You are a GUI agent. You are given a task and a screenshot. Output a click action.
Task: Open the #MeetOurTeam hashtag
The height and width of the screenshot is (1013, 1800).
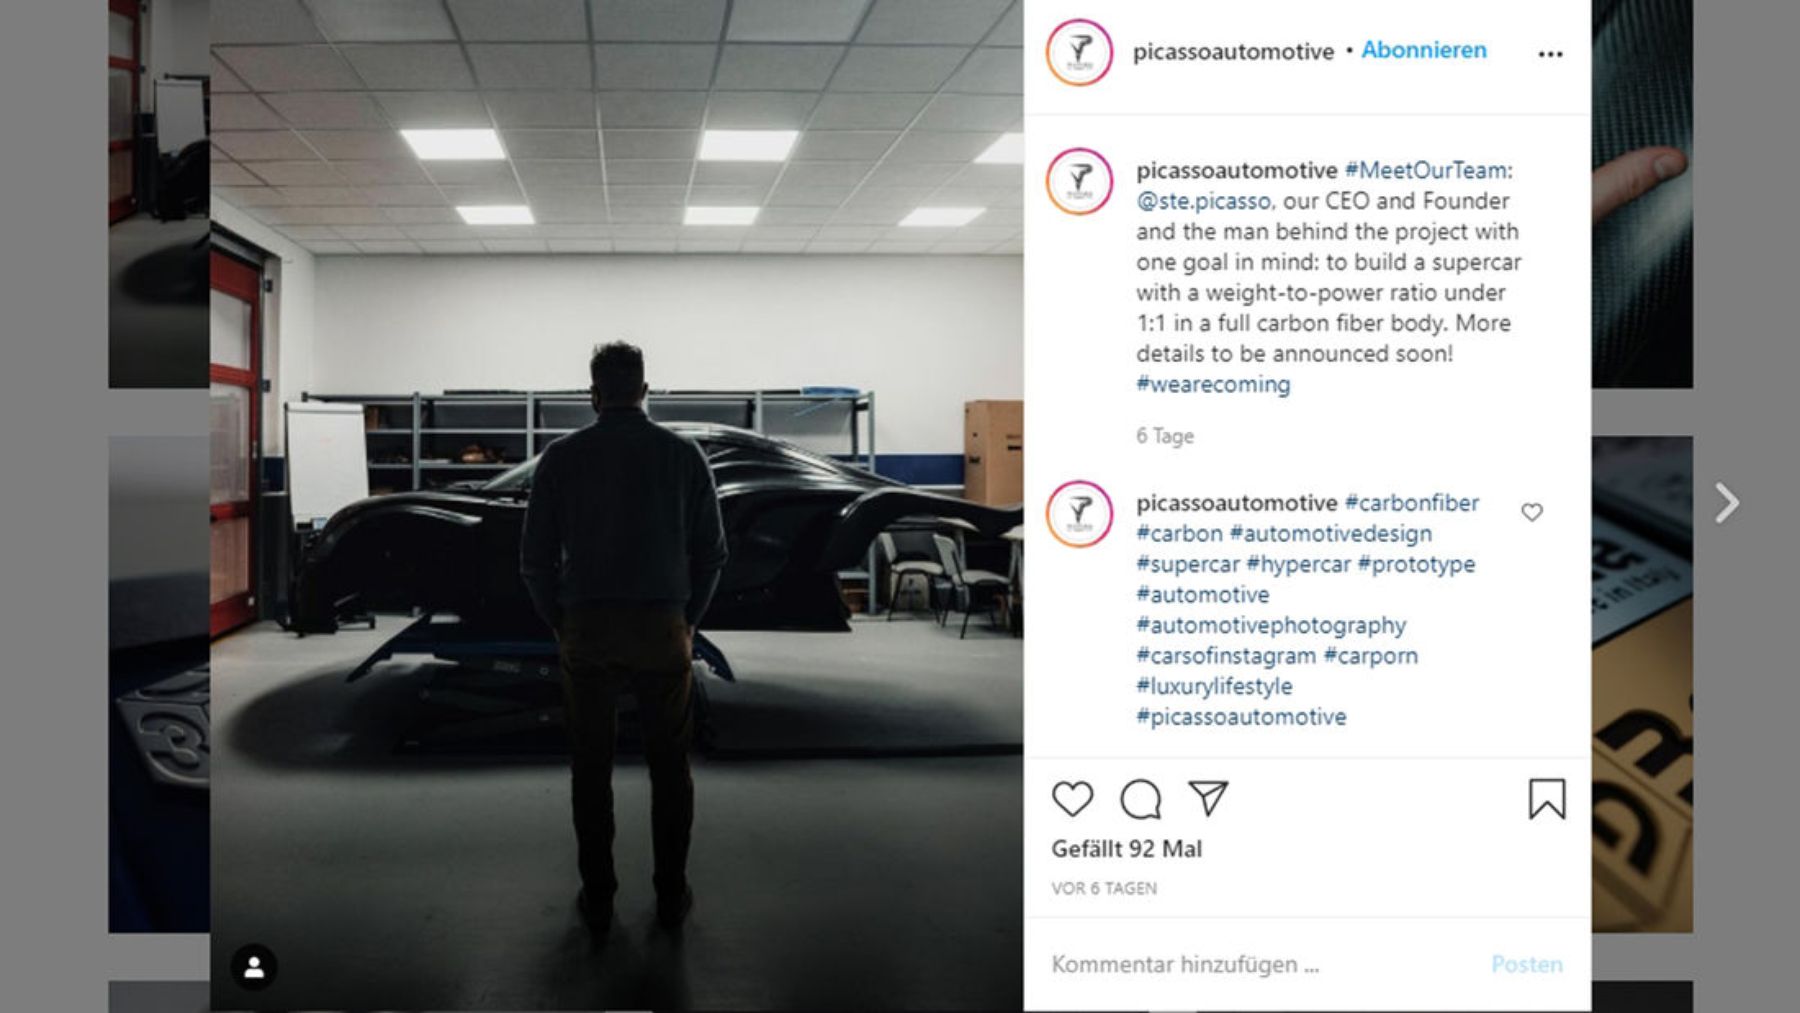1429,170
